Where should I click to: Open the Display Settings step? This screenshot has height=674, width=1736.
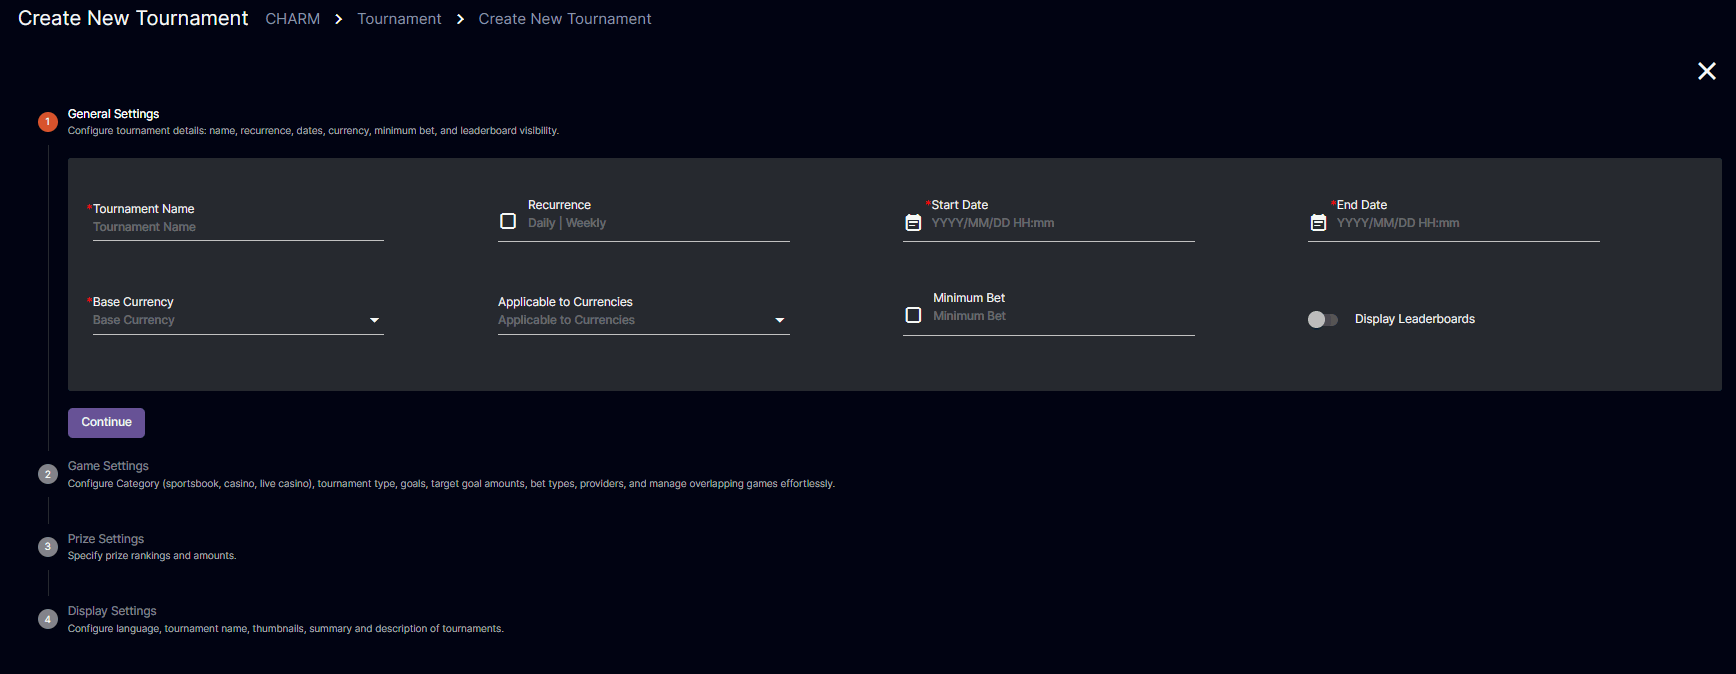coord(112,611)
